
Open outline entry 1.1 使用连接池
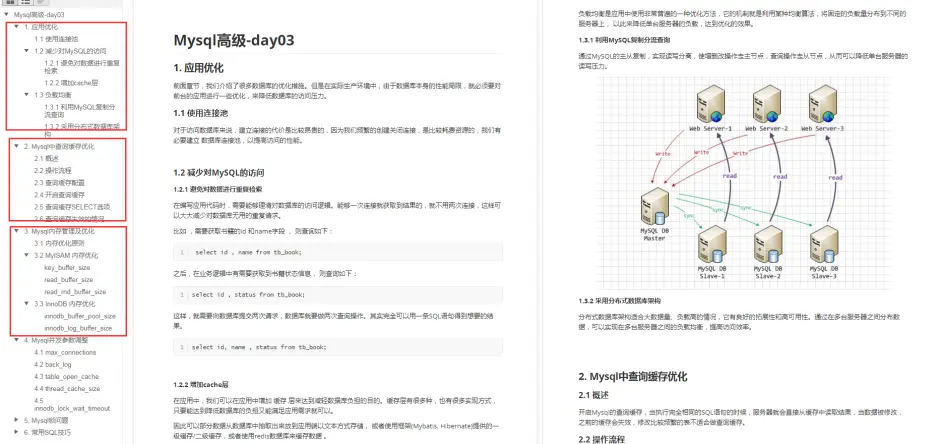(56, 39)
